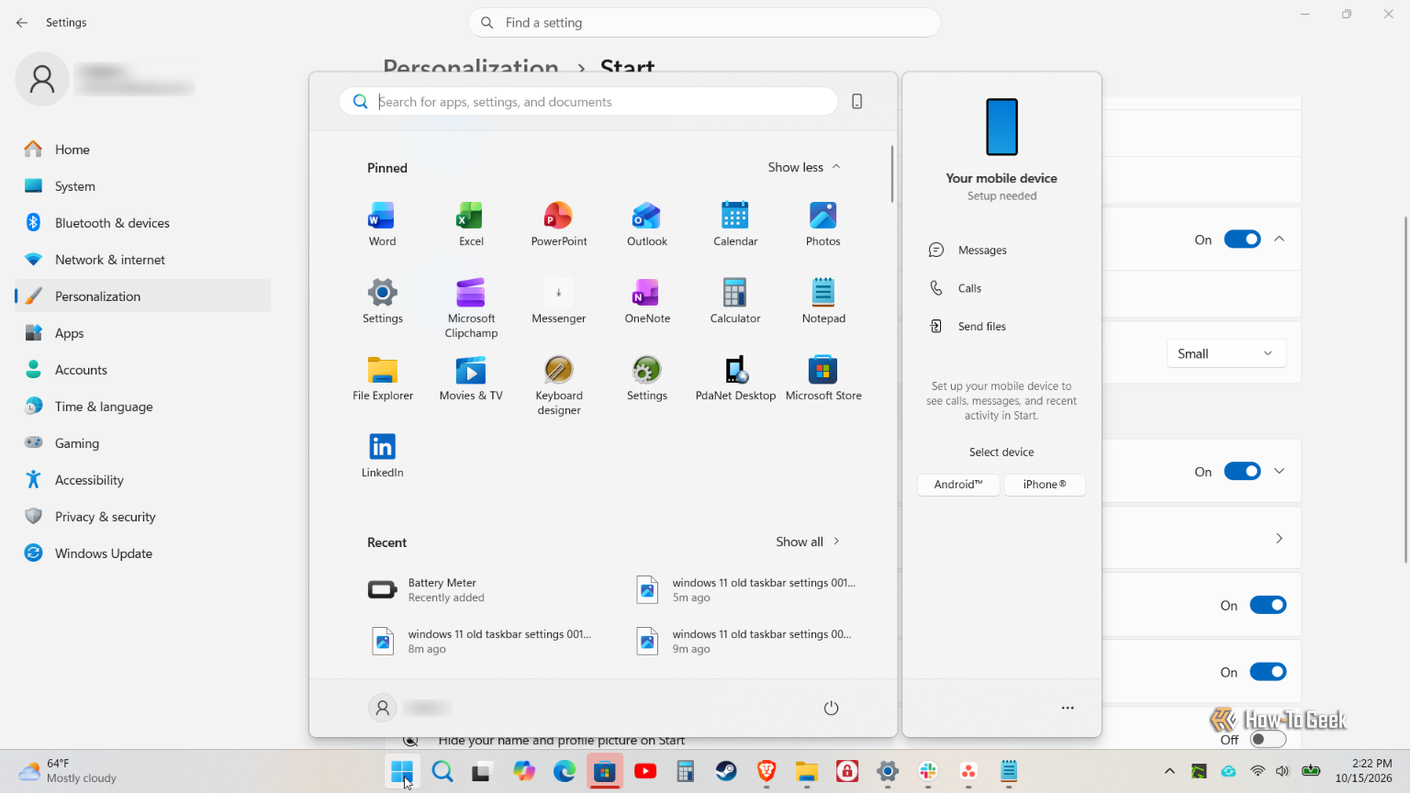Collapse the section with the up chevron
This screenshot has width=1410, height=793.
(x=1279, y=239)
